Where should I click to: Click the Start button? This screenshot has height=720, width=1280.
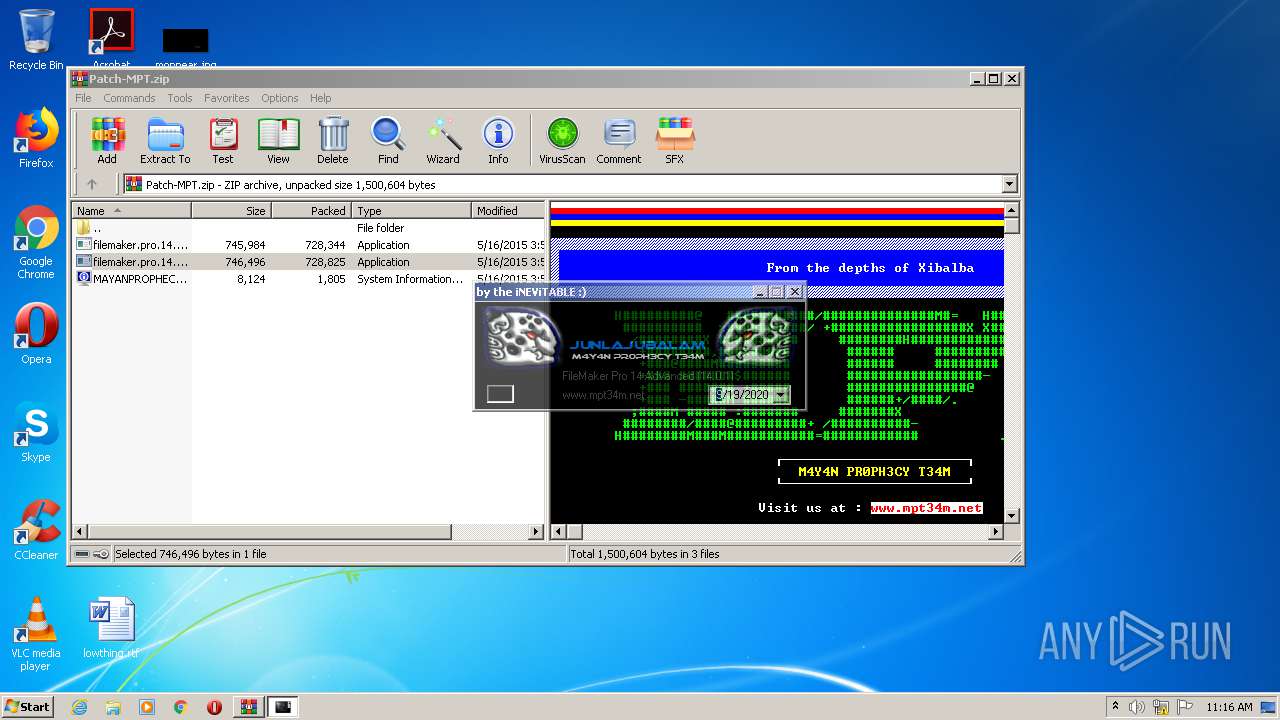point(28,707)
